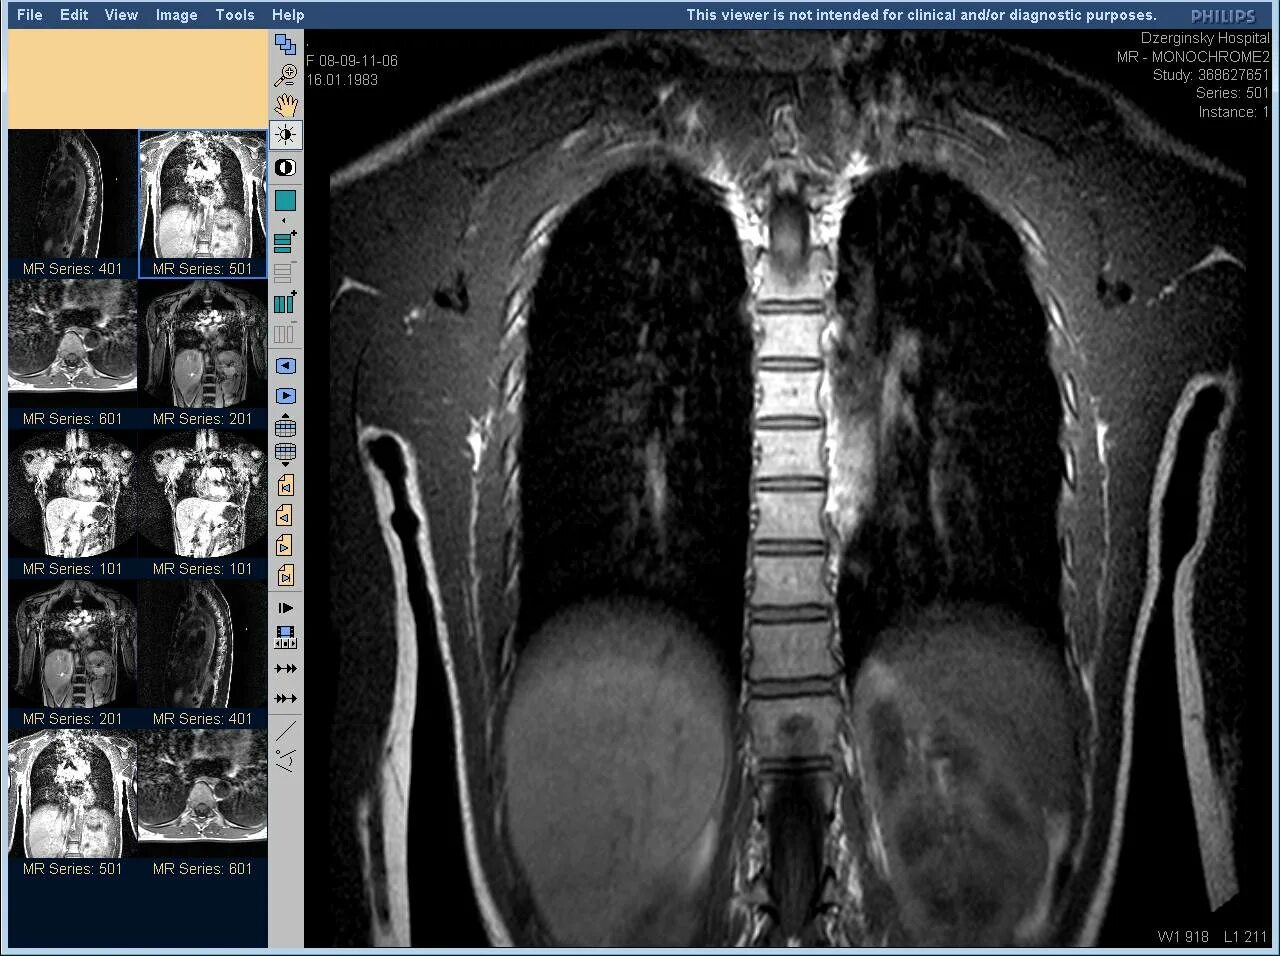1280x956 pixels.
Task: Add a row to the layout
Action: (x=285, y=242)
